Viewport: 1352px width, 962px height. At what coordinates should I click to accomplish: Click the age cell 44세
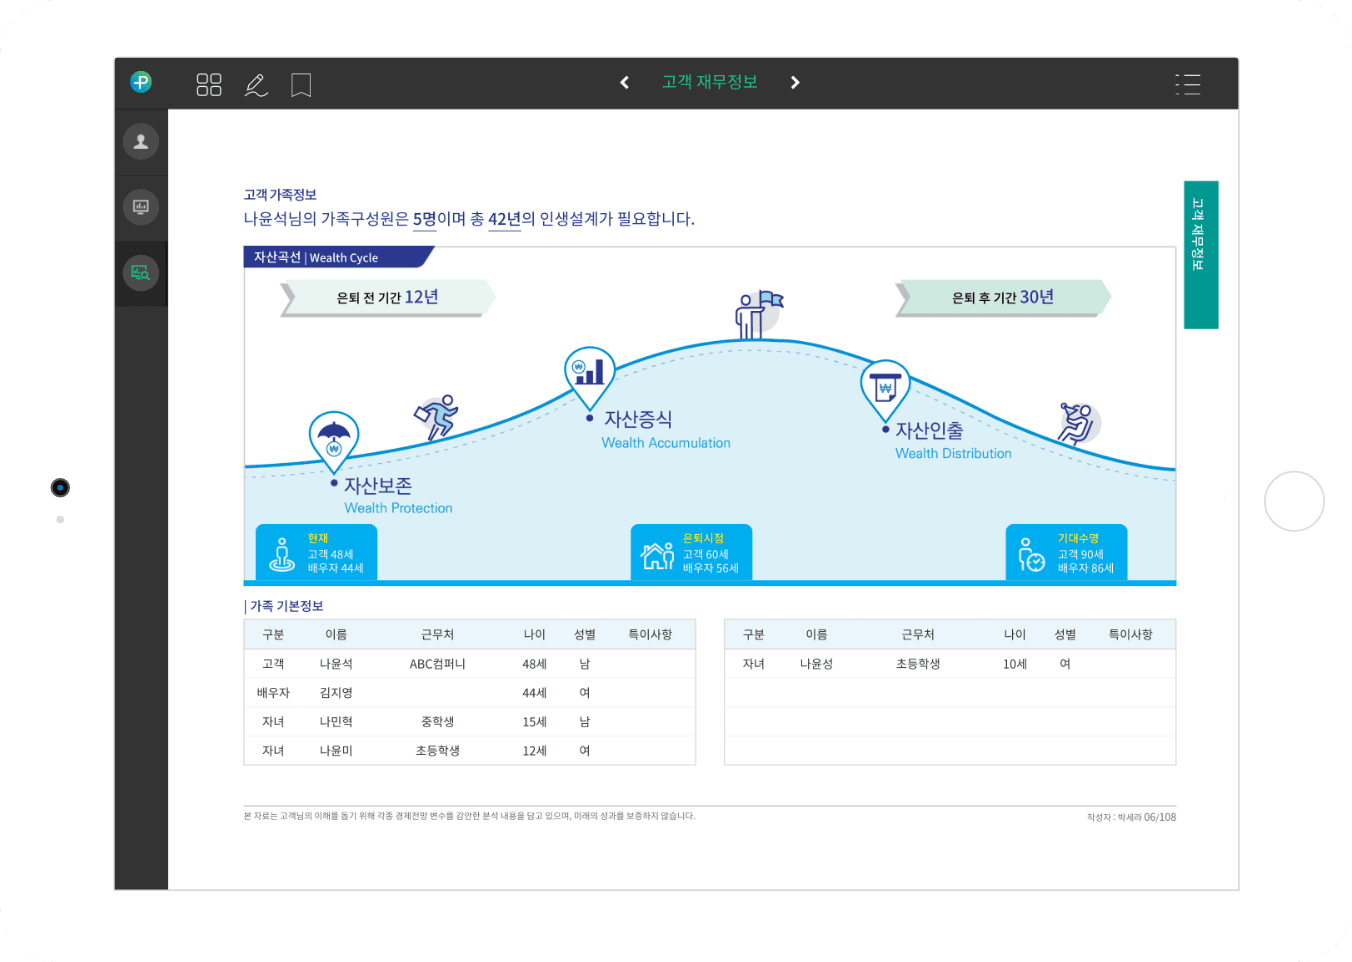[535, 693]
